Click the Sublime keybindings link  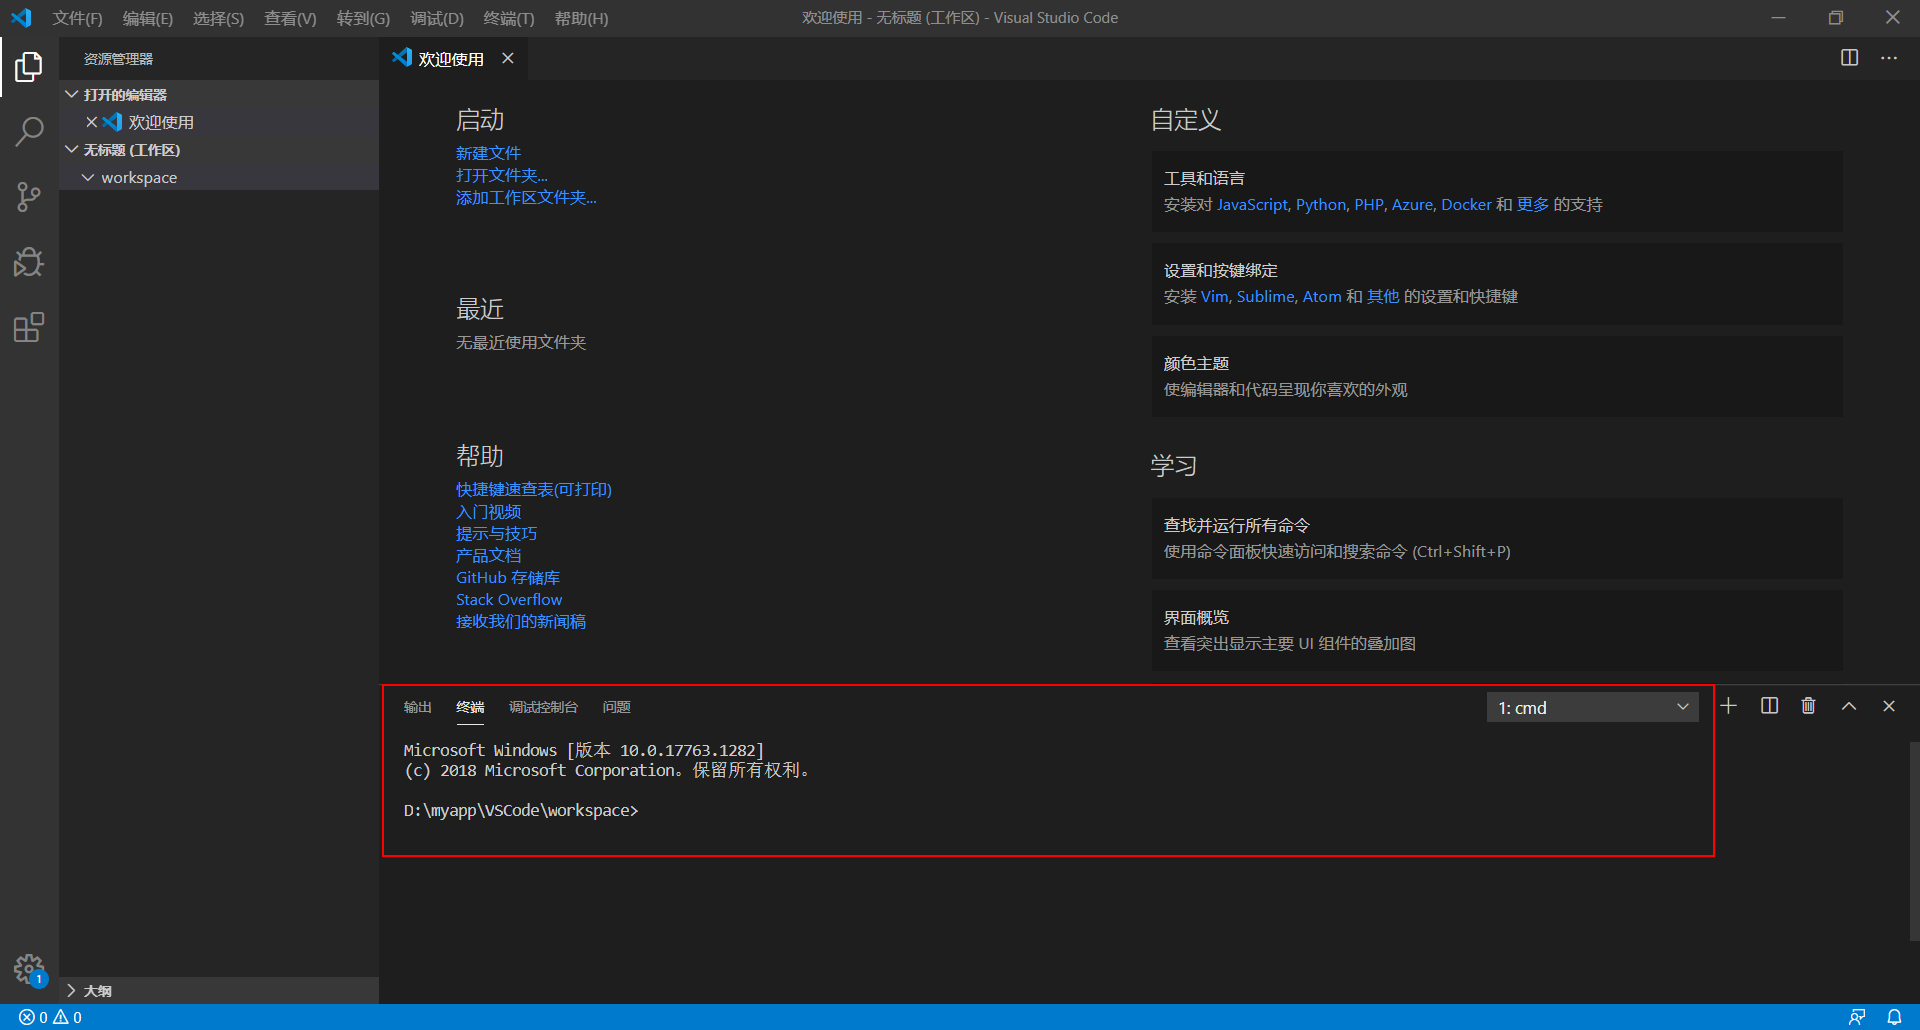click(x=1265, y=296)
